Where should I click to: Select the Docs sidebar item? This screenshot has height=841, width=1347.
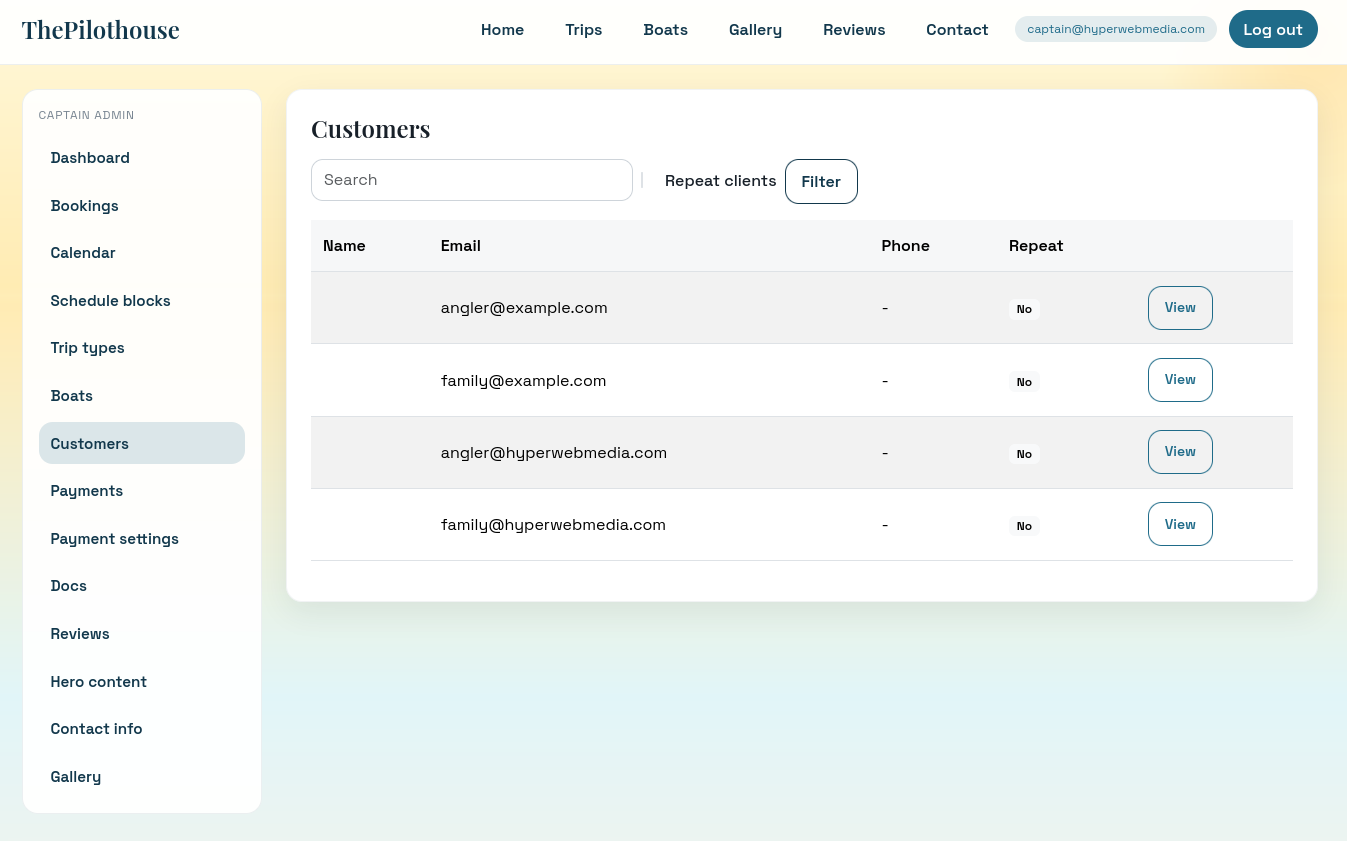coord(68,586)
